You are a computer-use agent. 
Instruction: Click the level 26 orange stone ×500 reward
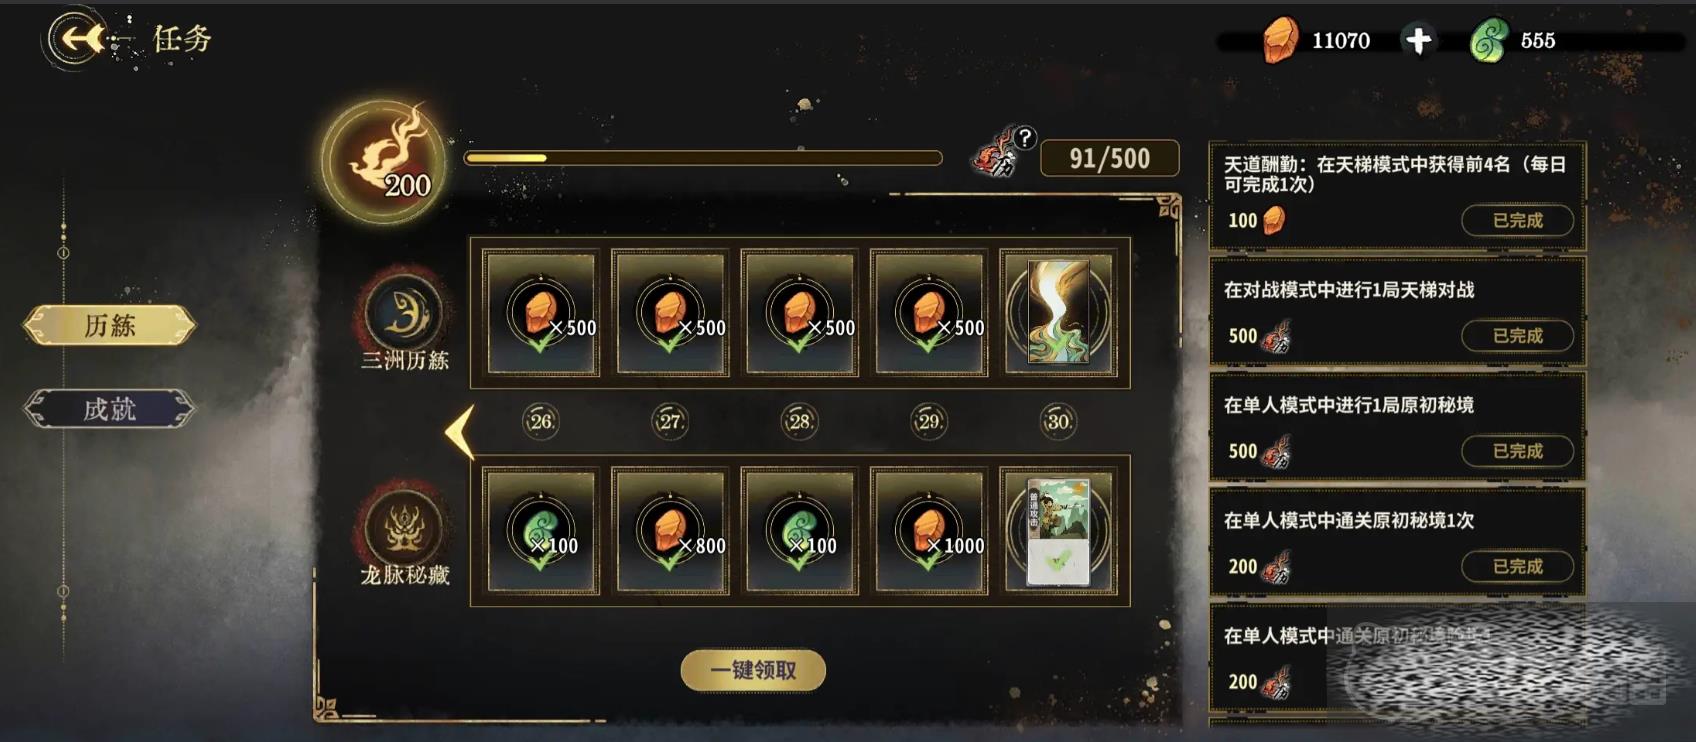click(x=541, y=313)
